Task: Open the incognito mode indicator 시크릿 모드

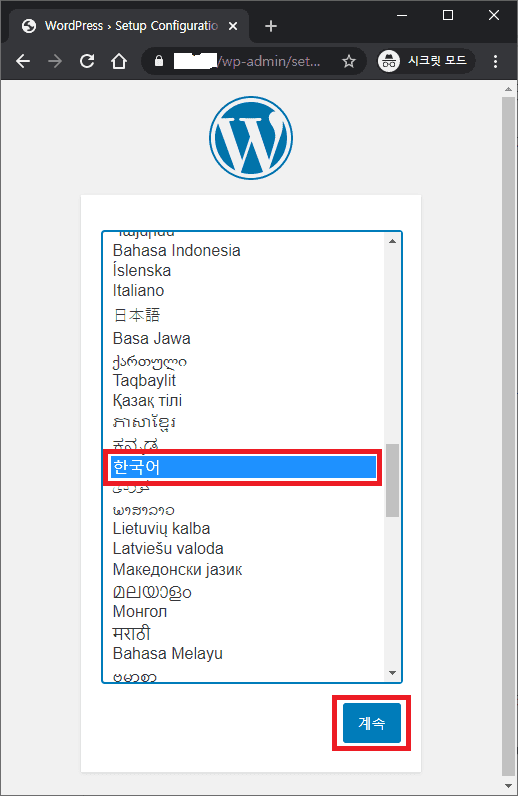Action: (x=426, y=61)
